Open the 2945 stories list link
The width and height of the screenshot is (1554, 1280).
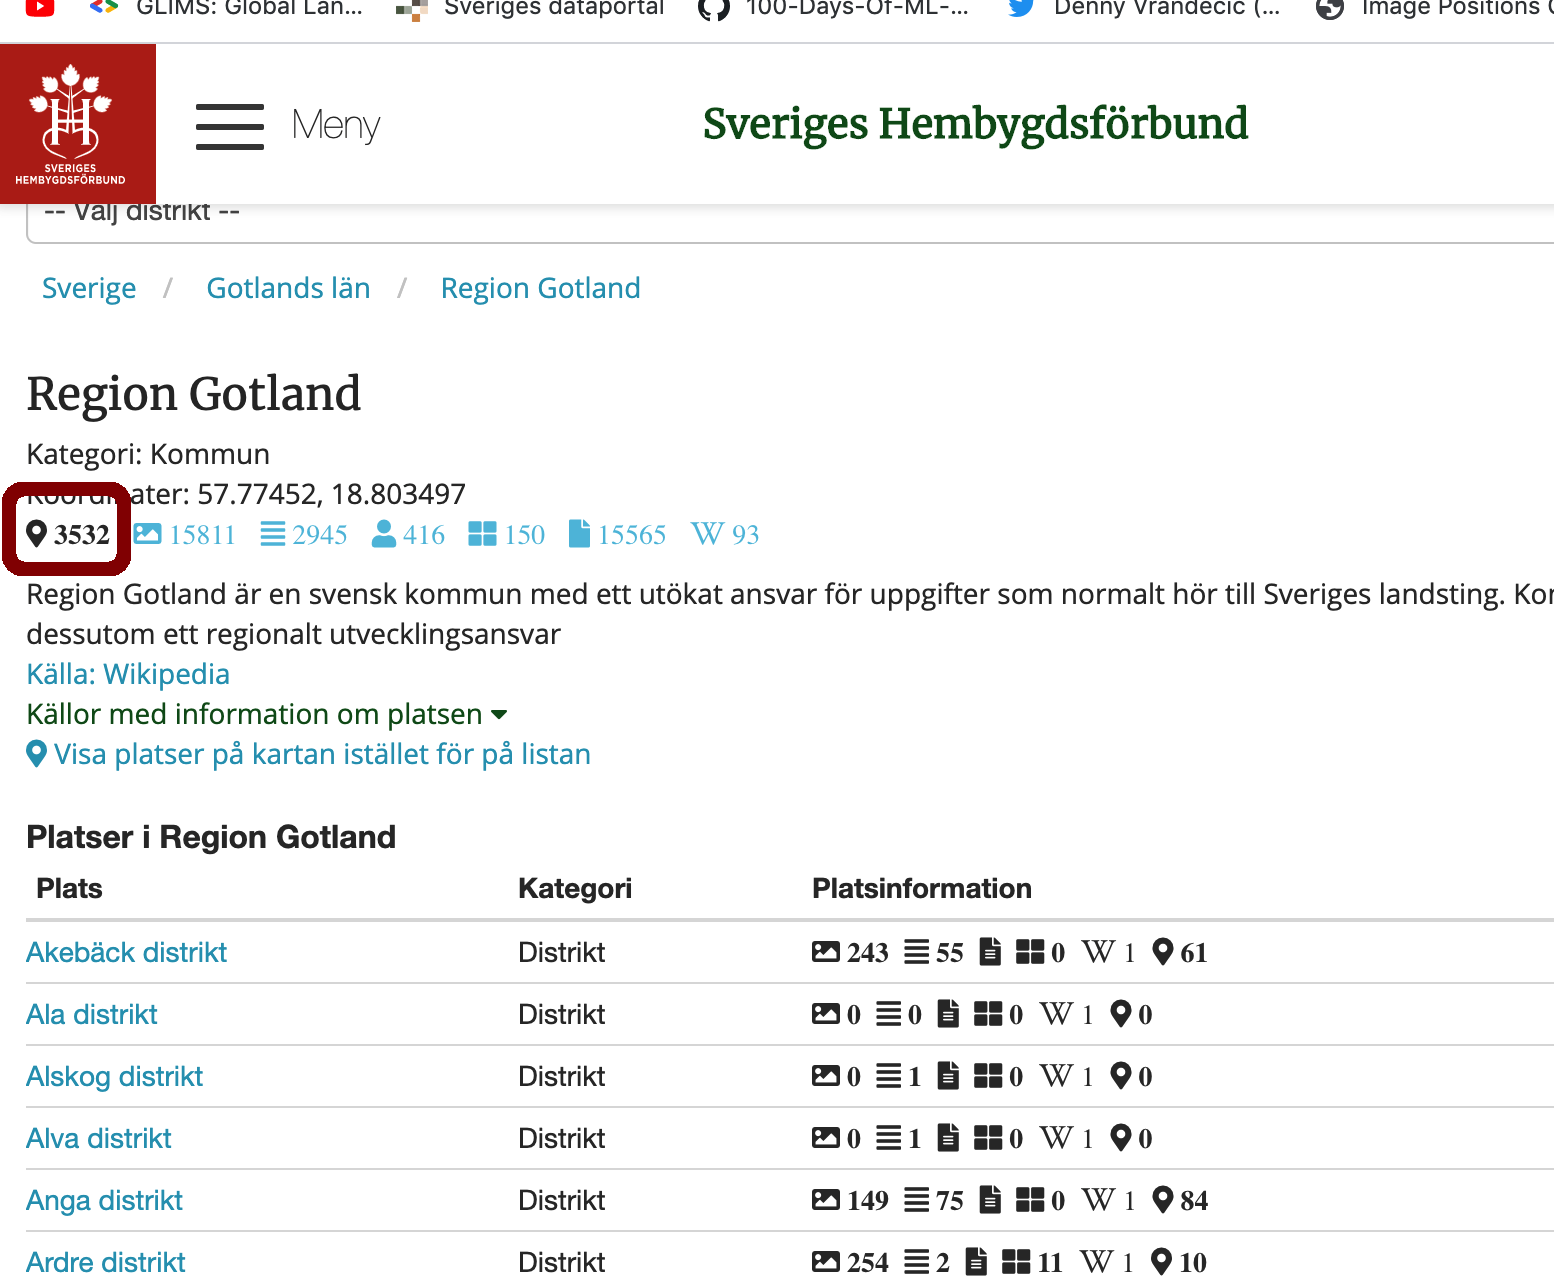pos(304,534)
